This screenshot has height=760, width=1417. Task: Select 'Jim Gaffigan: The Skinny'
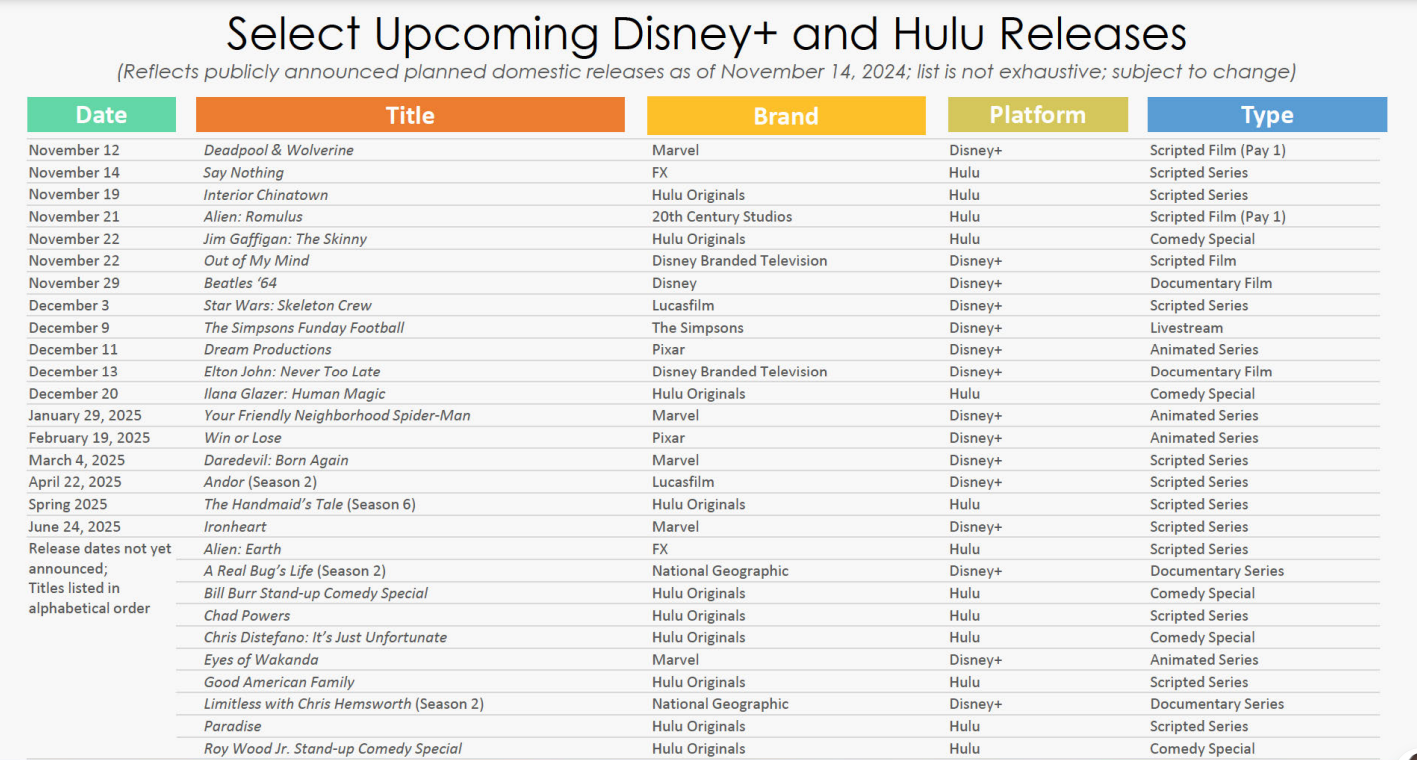click(286, 239)
